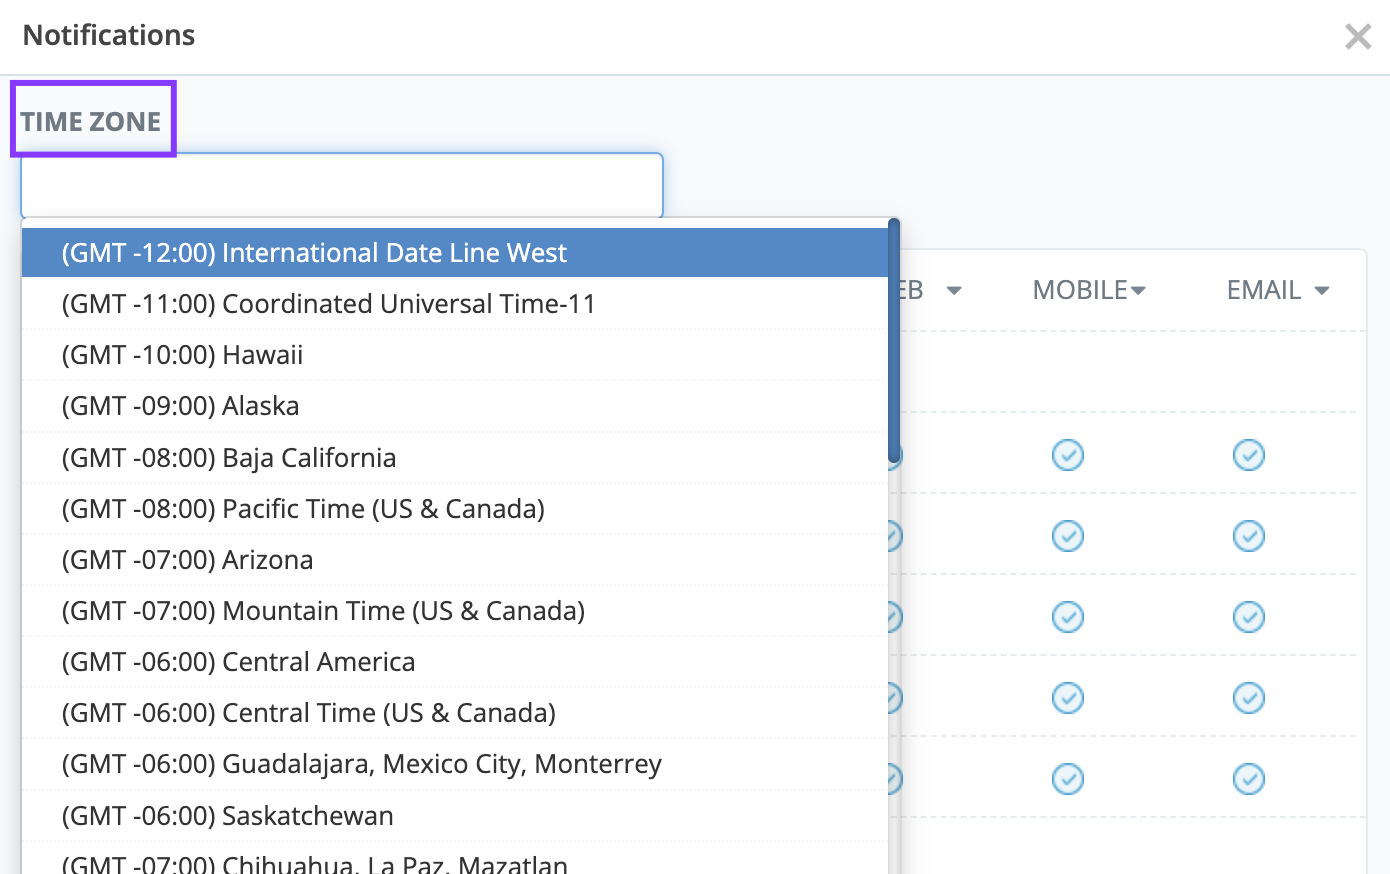Click the time zone list scrollbar thumb
This screenshot has width=1390, height=874.
[x=894, y=340]
